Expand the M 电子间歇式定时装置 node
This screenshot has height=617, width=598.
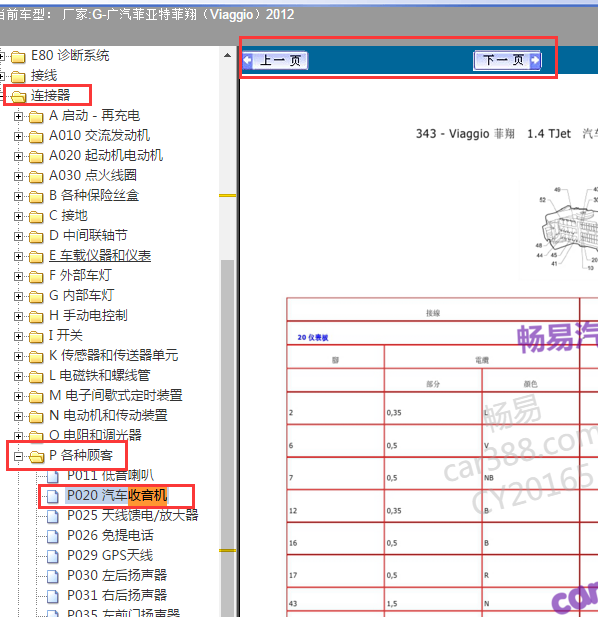point(18,396)
